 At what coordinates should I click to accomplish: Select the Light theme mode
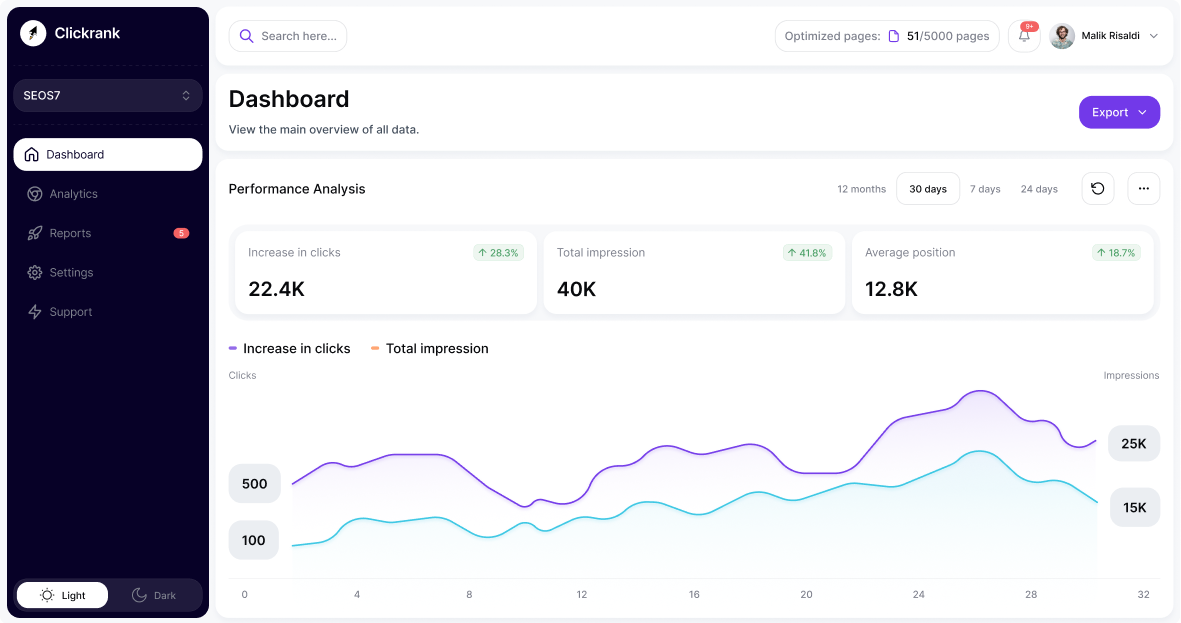(62, 595)
